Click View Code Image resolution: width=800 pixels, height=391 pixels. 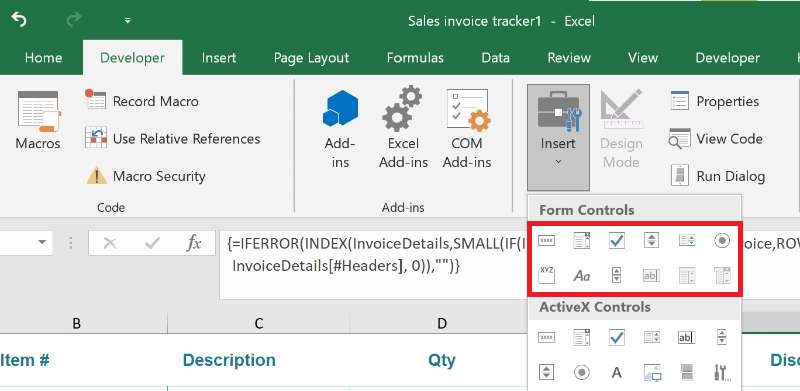click(716, 139)
